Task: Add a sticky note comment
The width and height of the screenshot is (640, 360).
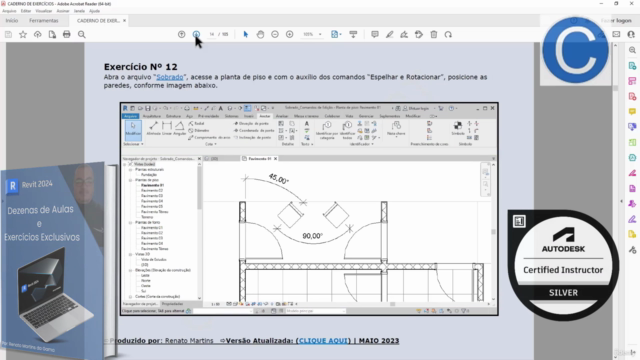Action: click(x=375, y=35)
